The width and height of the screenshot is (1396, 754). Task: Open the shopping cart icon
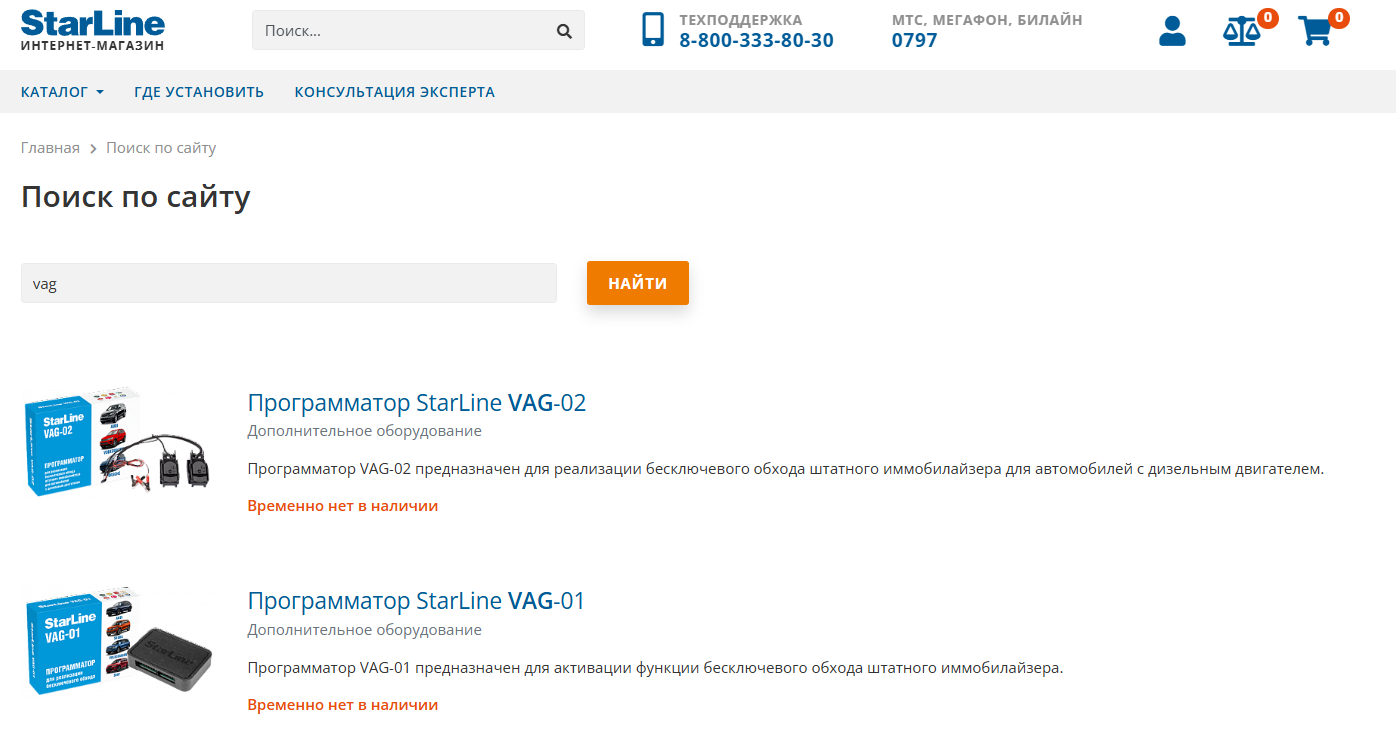click(1315, 31)
